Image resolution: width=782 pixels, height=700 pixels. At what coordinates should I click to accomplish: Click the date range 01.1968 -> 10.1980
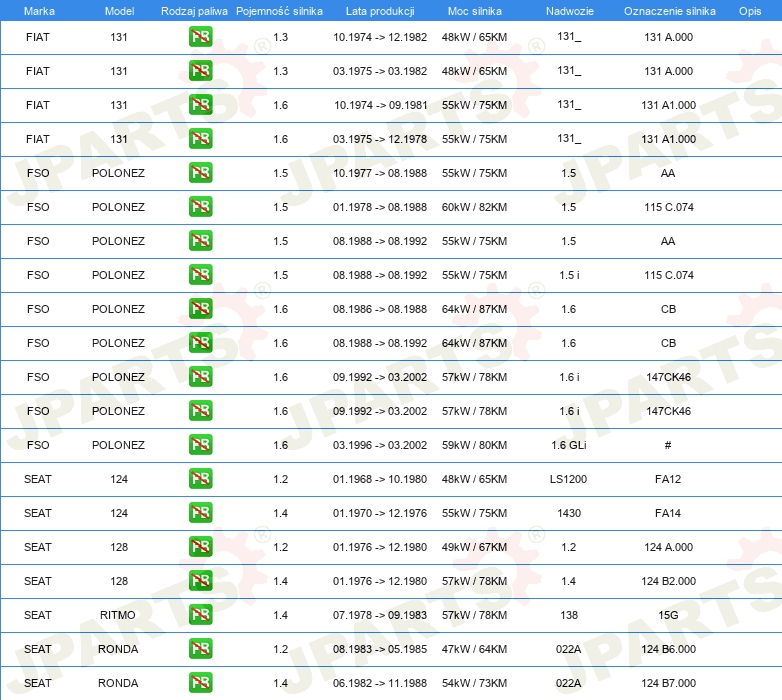(380, 479)
